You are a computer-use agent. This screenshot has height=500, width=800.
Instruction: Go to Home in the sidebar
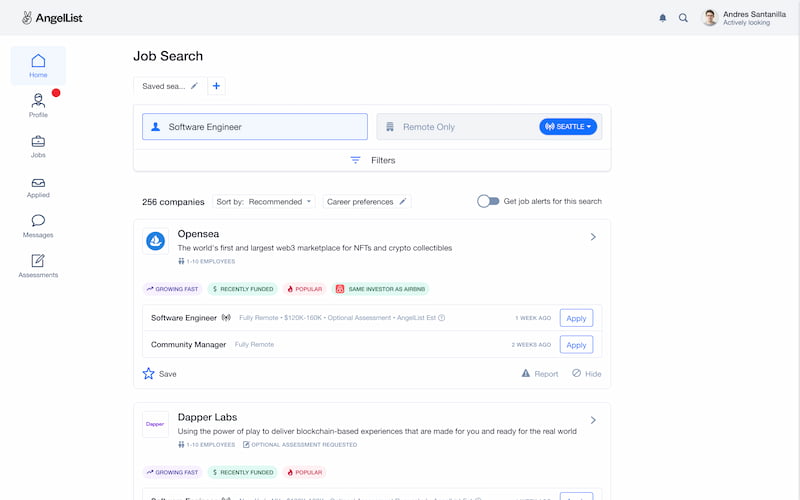(x=38, y=66)
